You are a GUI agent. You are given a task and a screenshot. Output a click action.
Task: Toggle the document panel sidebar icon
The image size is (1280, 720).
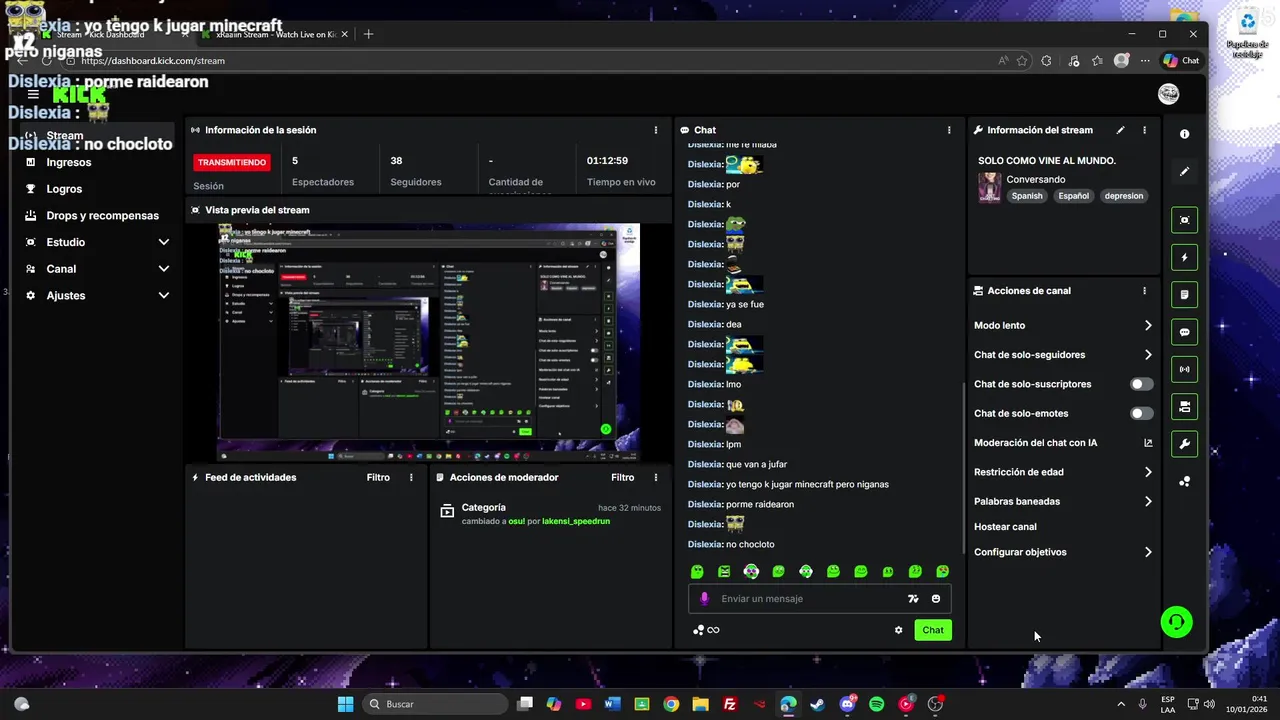(1184, 295)
